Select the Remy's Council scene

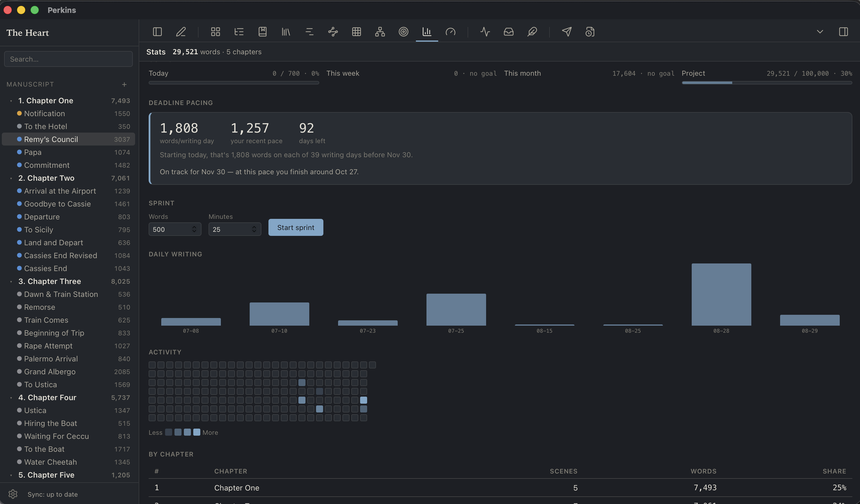(69, 139)
